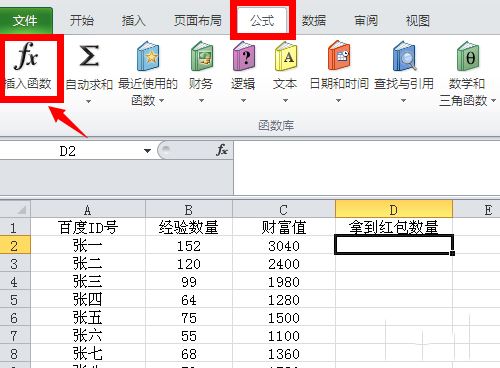Viewport: 500px width, 368px height.
Task: Open the Financial (财务) functions icon
Action: (x=201, y=56)
